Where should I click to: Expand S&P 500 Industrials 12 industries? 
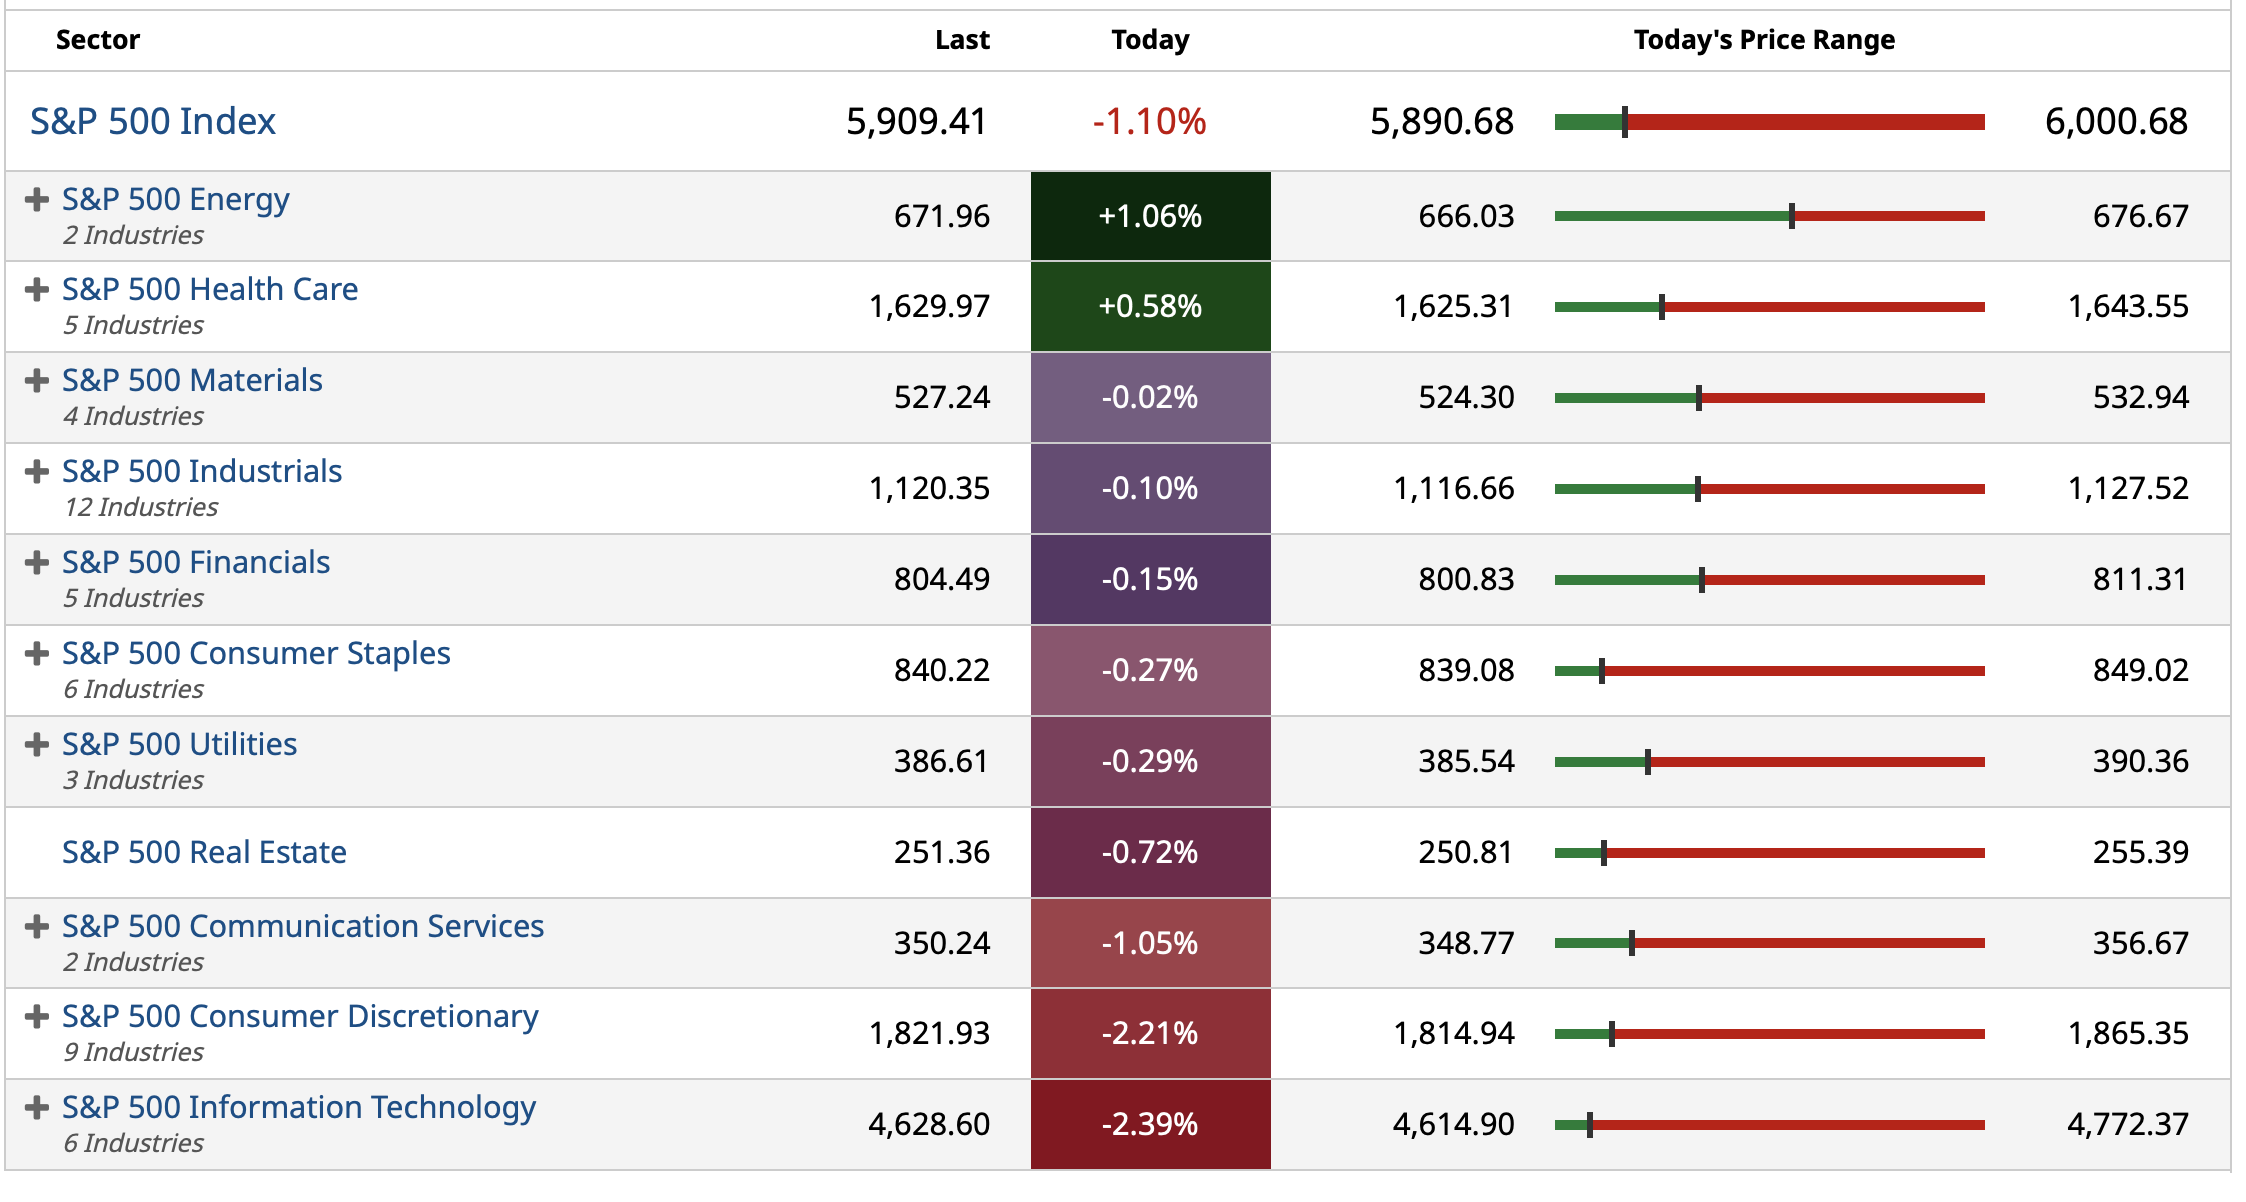click(37, 472)
